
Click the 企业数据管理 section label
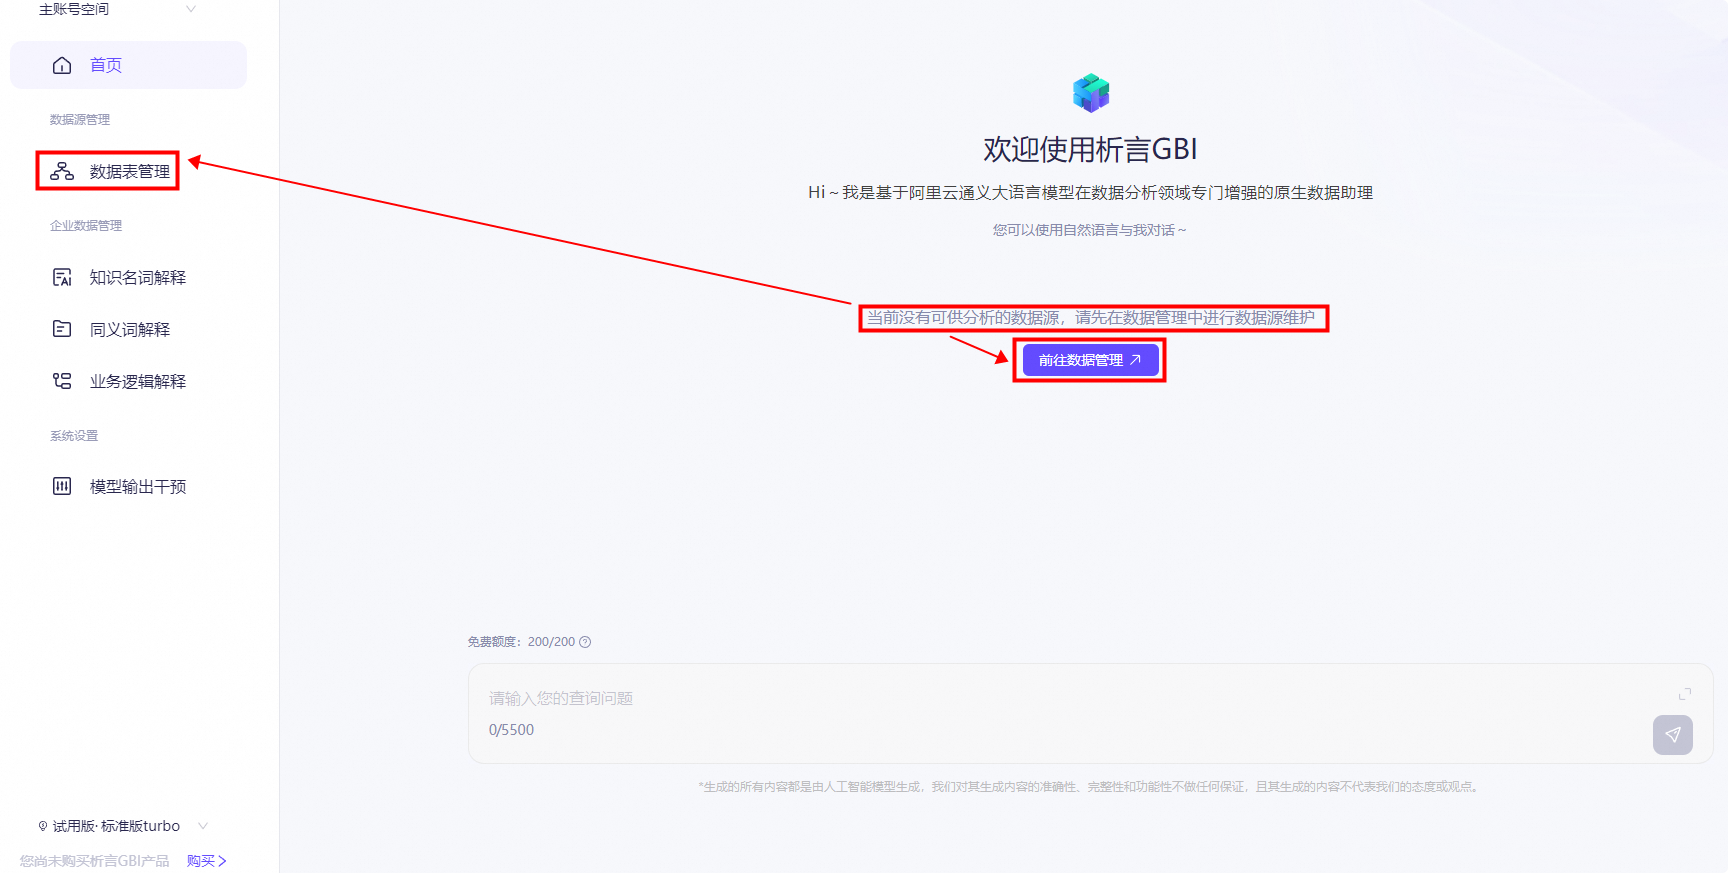(86, 226)
